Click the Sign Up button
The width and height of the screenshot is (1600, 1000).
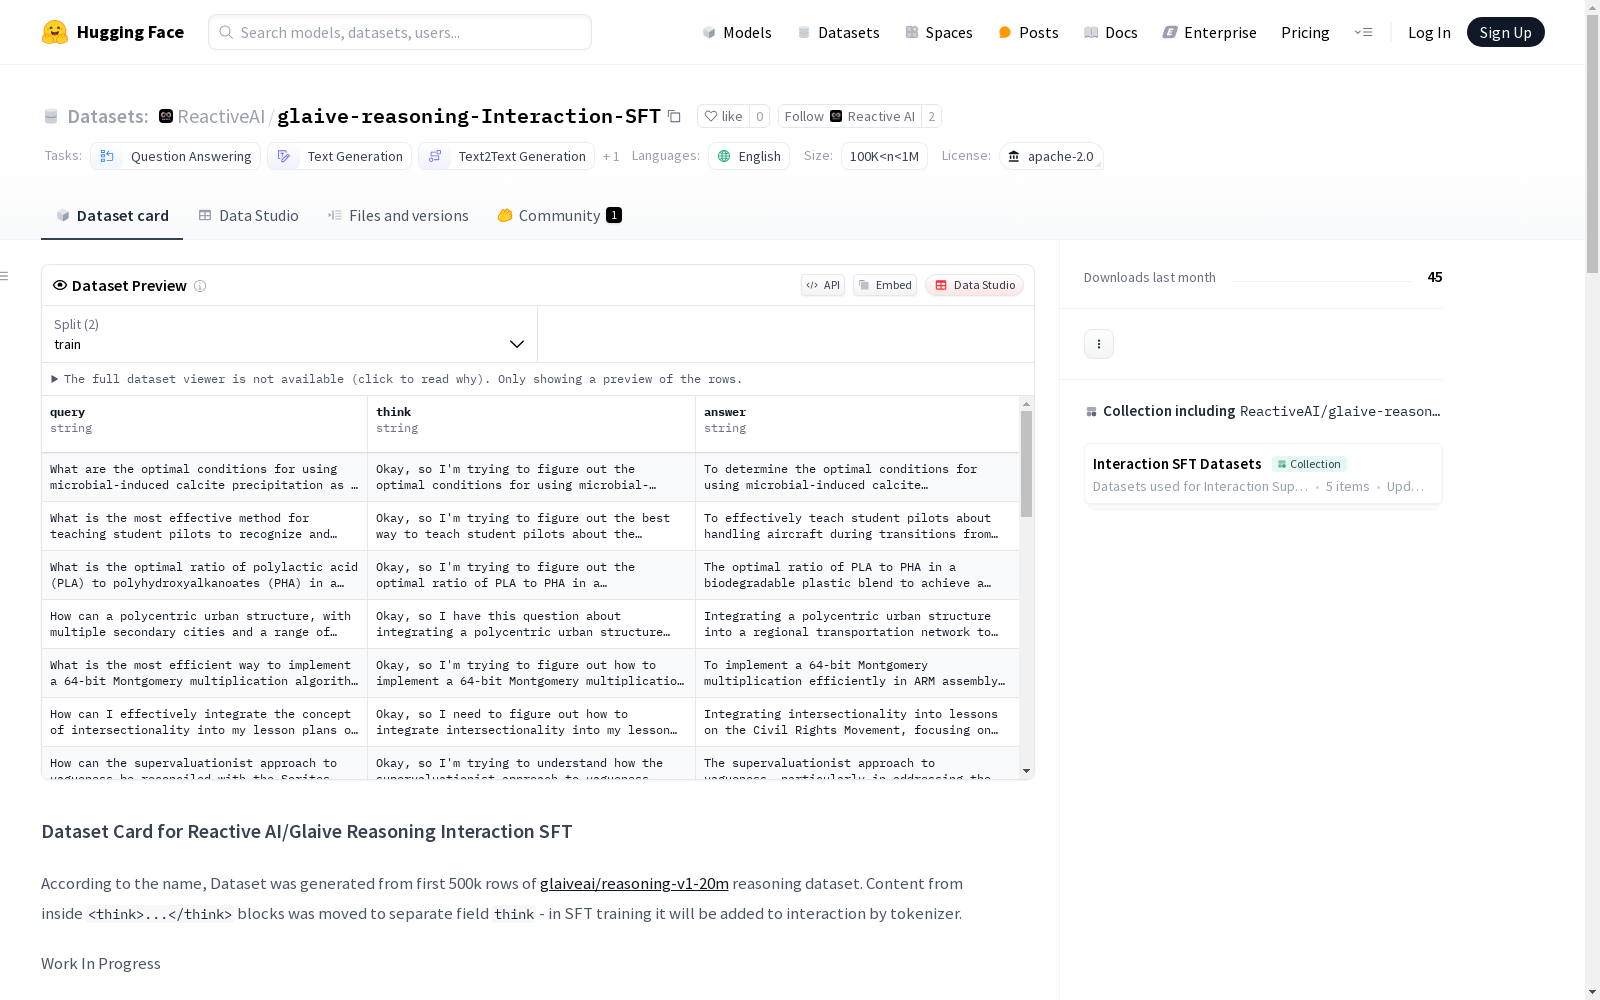(1505, 32)
